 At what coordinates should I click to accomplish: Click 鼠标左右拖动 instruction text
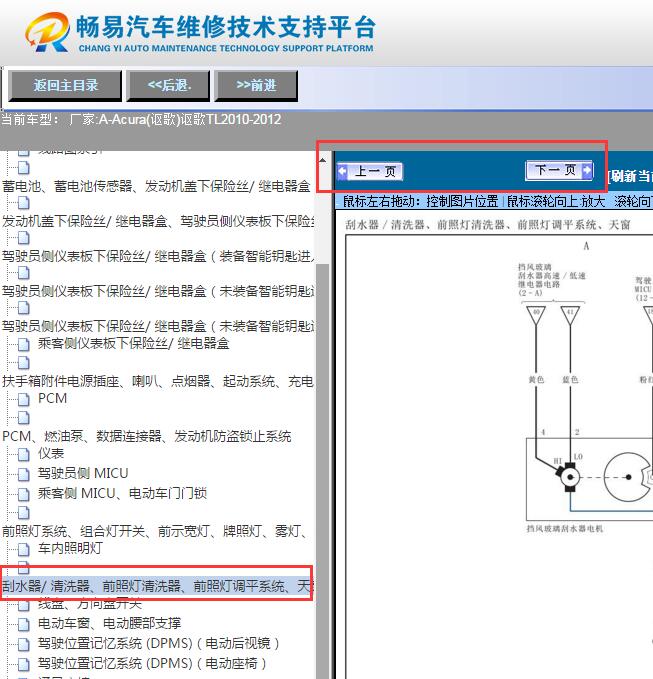[x=420, y=201]
